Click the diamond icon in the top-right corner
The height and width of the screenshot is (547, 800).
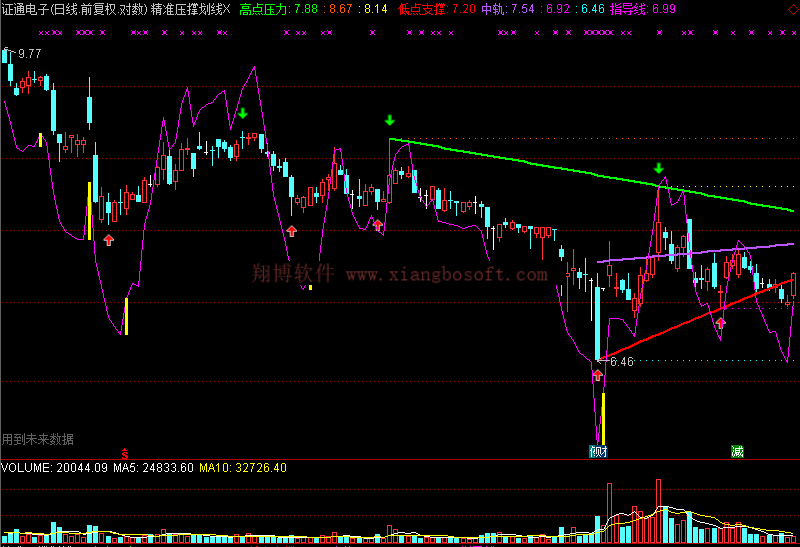pyautogui.click(x=791, y=9)
